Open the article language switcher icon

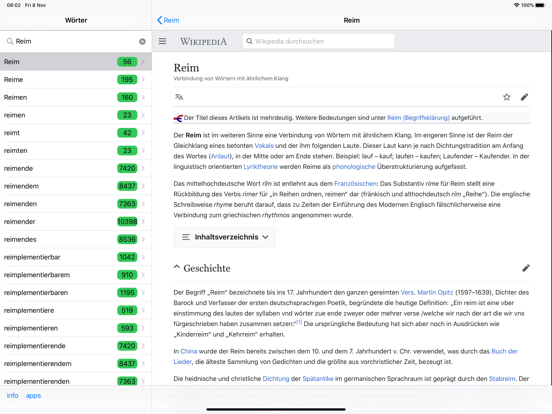point(179,97)
